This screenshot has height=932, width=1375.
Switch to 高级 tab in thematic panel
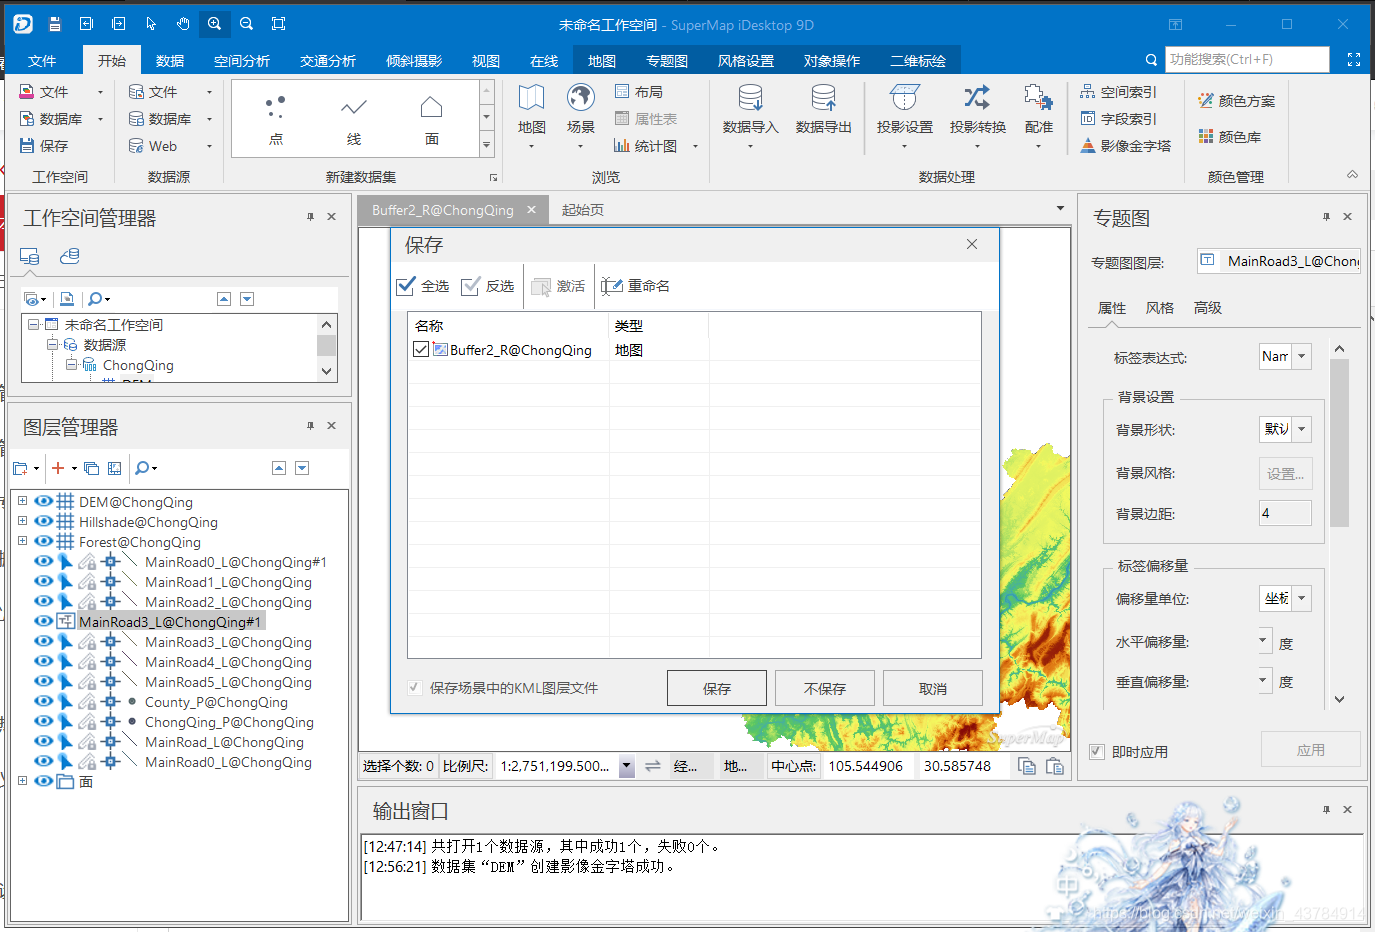pos(1208,308)
